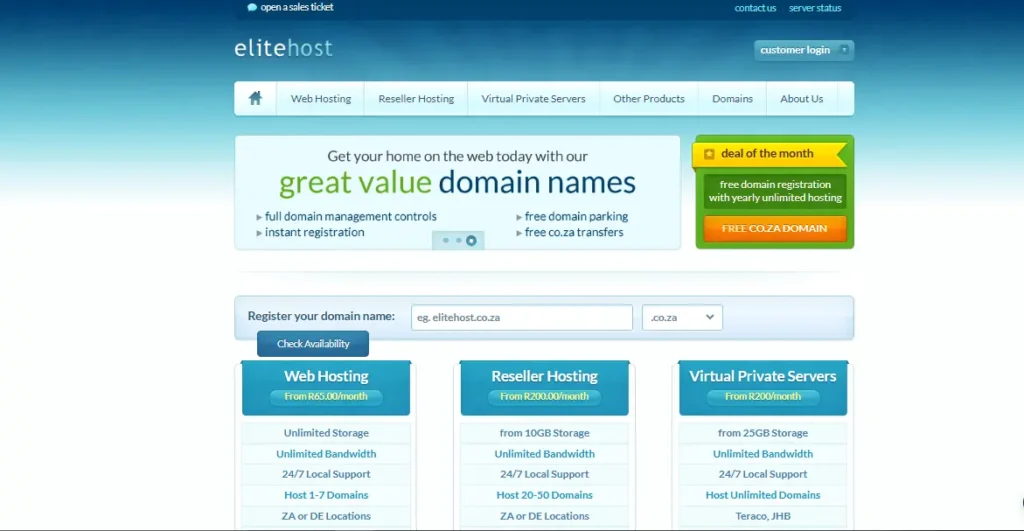
Task: Click the Web Hosting plan header
Action: [326, 388]
